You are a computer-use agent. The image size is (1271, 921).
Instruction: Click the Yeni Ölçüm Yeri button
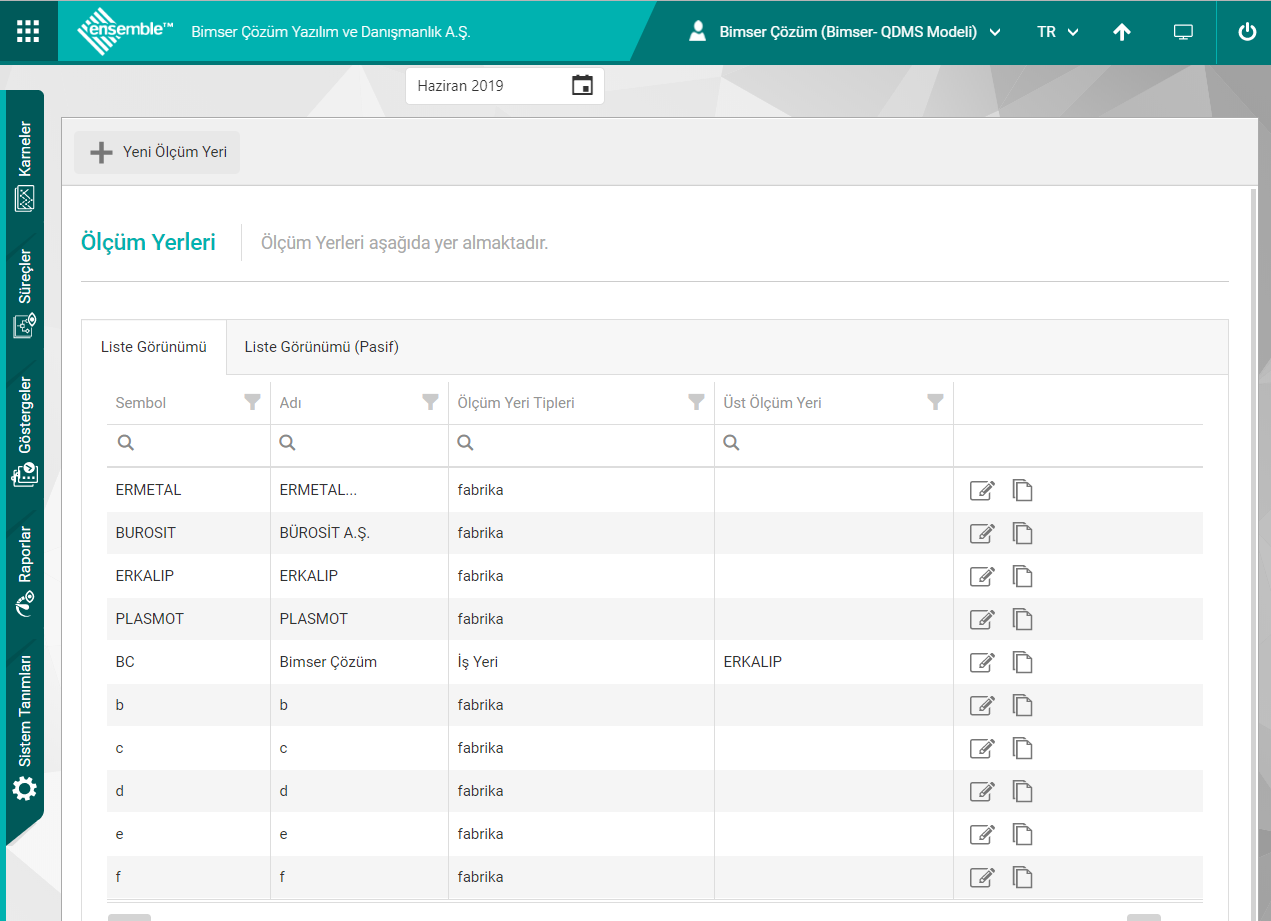tap(158, 152)
